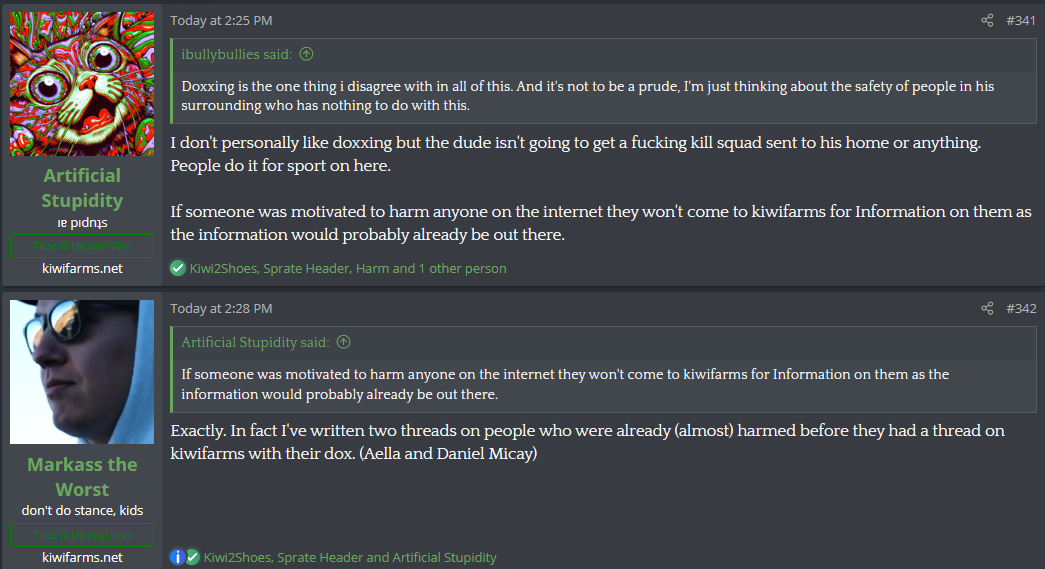The height and width of the screenshot is (569, 1045).
Task: Open the Artificial Stupidity username profile under the avatar
Action: (82, 188)
